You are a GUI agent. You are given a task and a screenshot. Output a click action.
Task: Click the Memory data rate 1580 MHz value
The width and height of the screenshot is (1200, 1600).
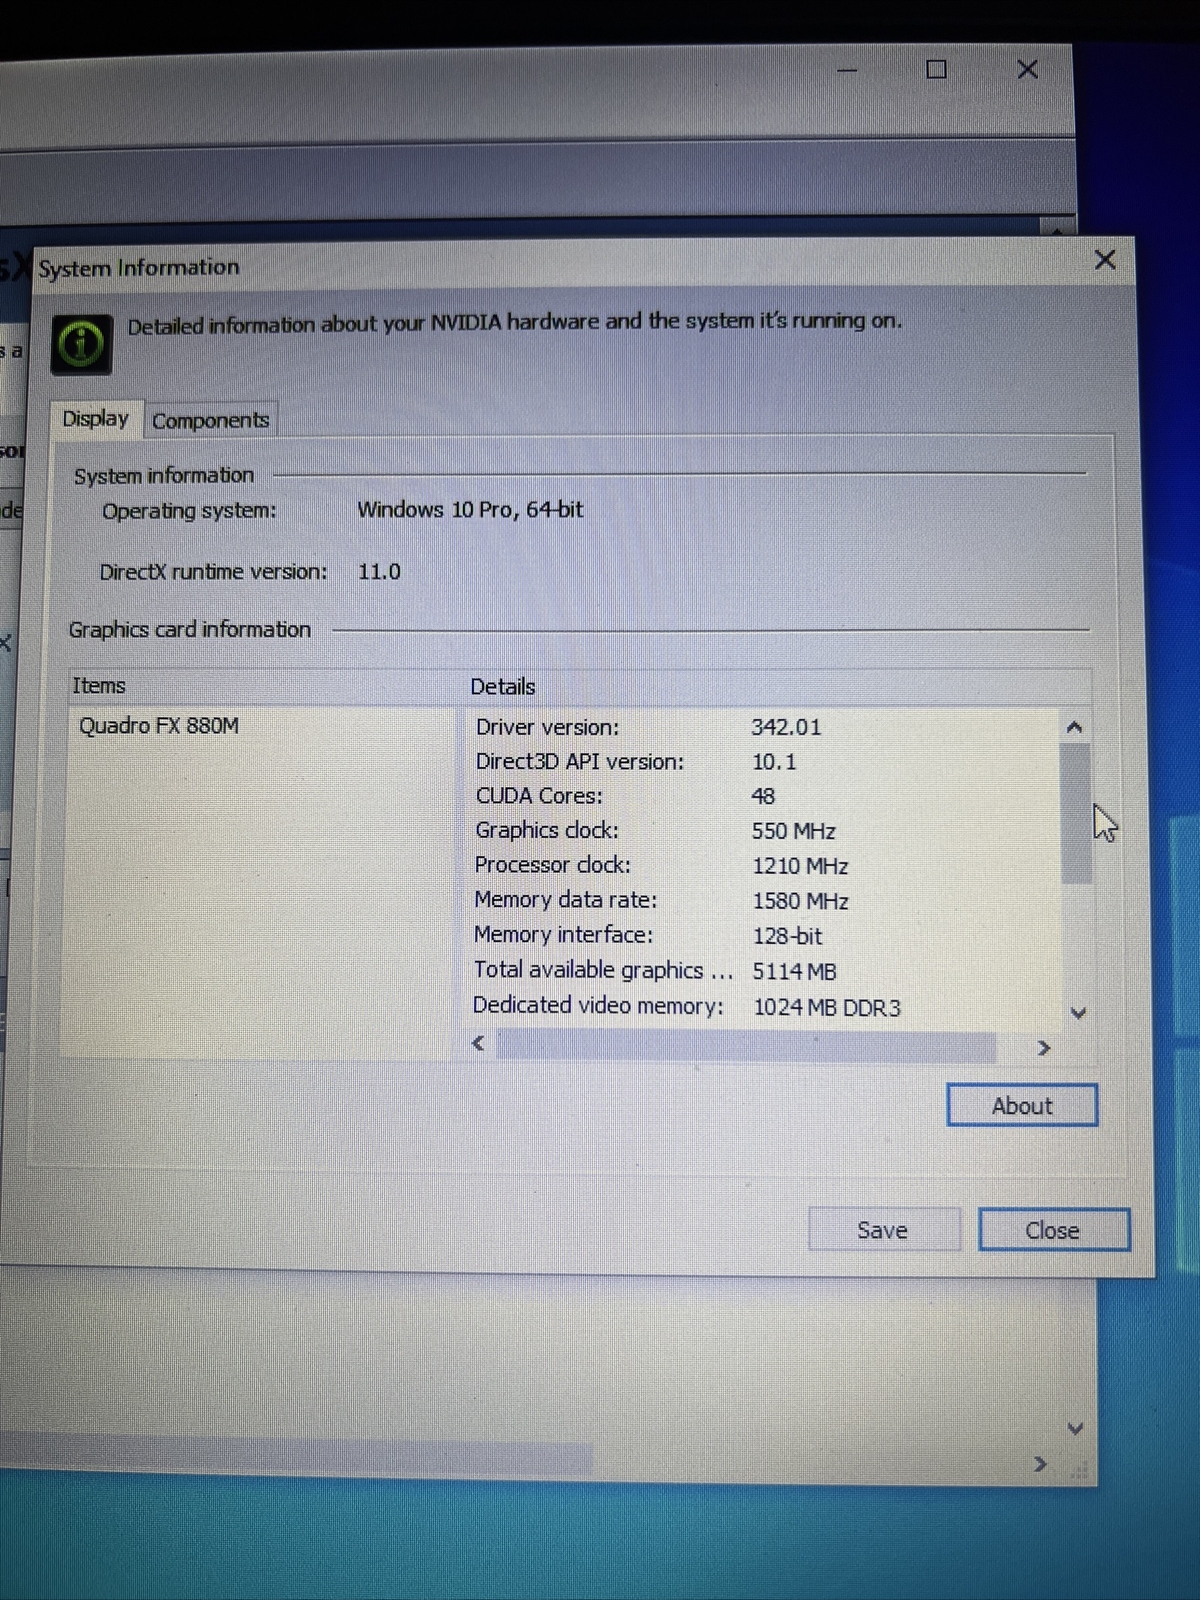(x=800, y=901)
